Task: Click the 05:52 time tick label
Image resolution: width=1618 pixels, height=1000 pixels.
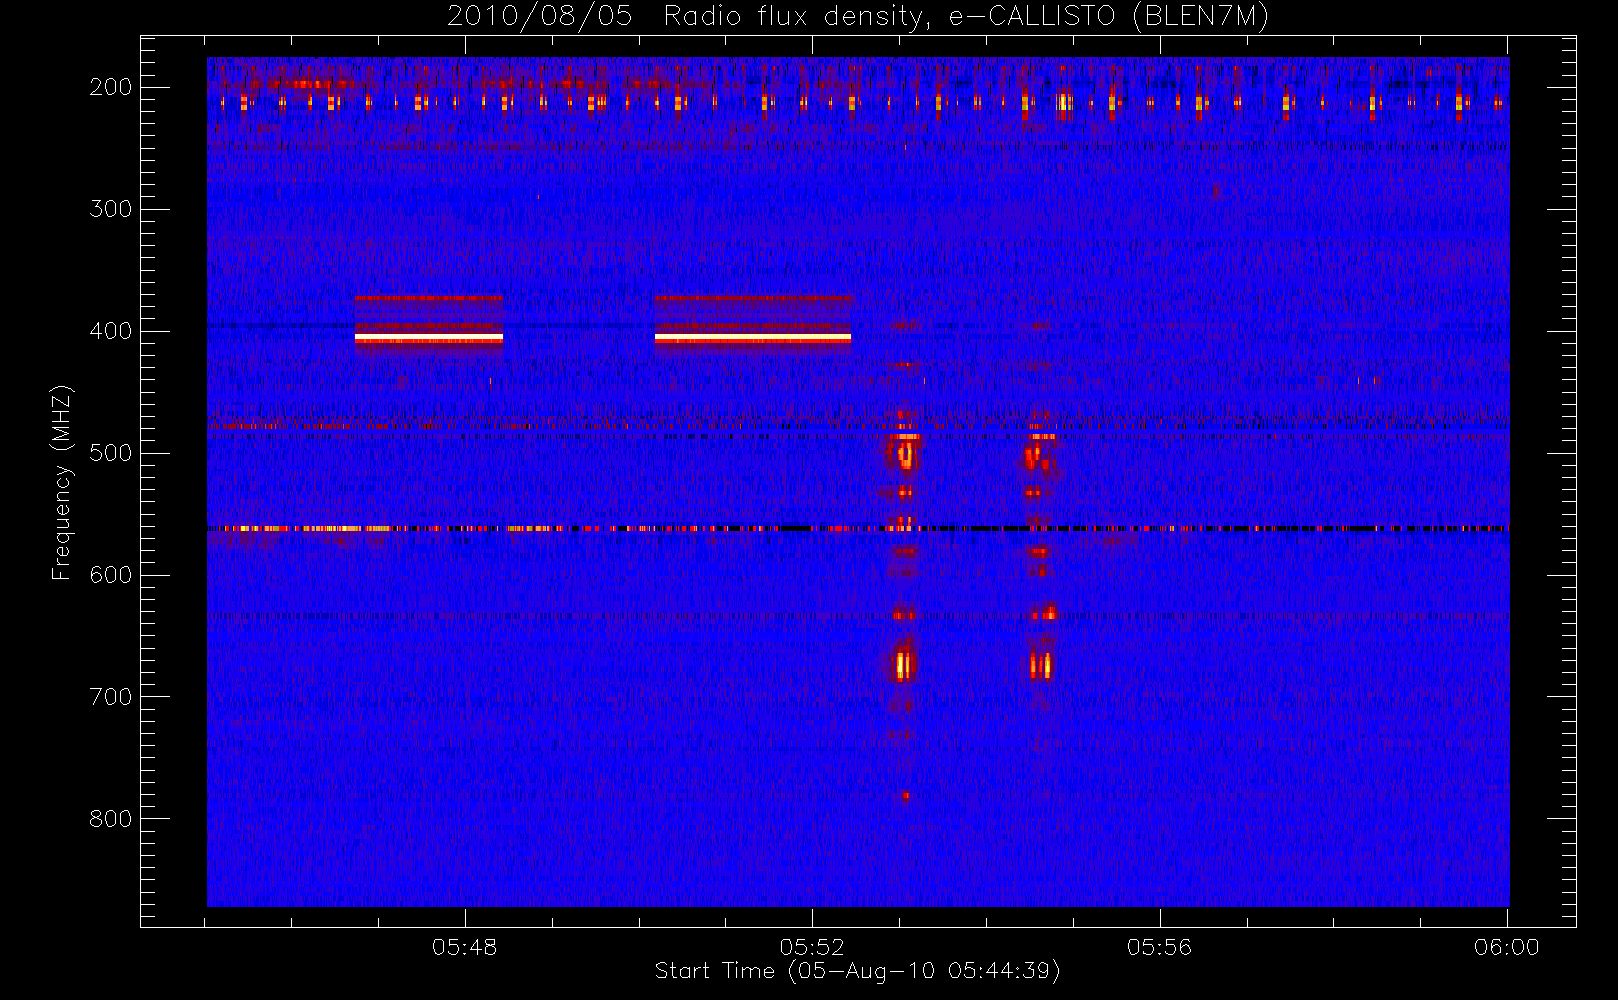Action: coord(812,947)
